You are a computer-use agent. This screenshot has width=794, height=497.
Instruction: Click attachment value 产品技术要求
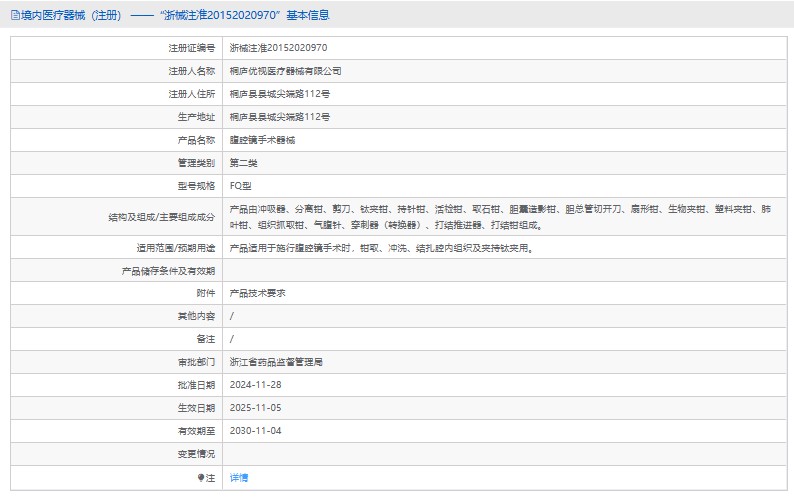tap(258, 293)
